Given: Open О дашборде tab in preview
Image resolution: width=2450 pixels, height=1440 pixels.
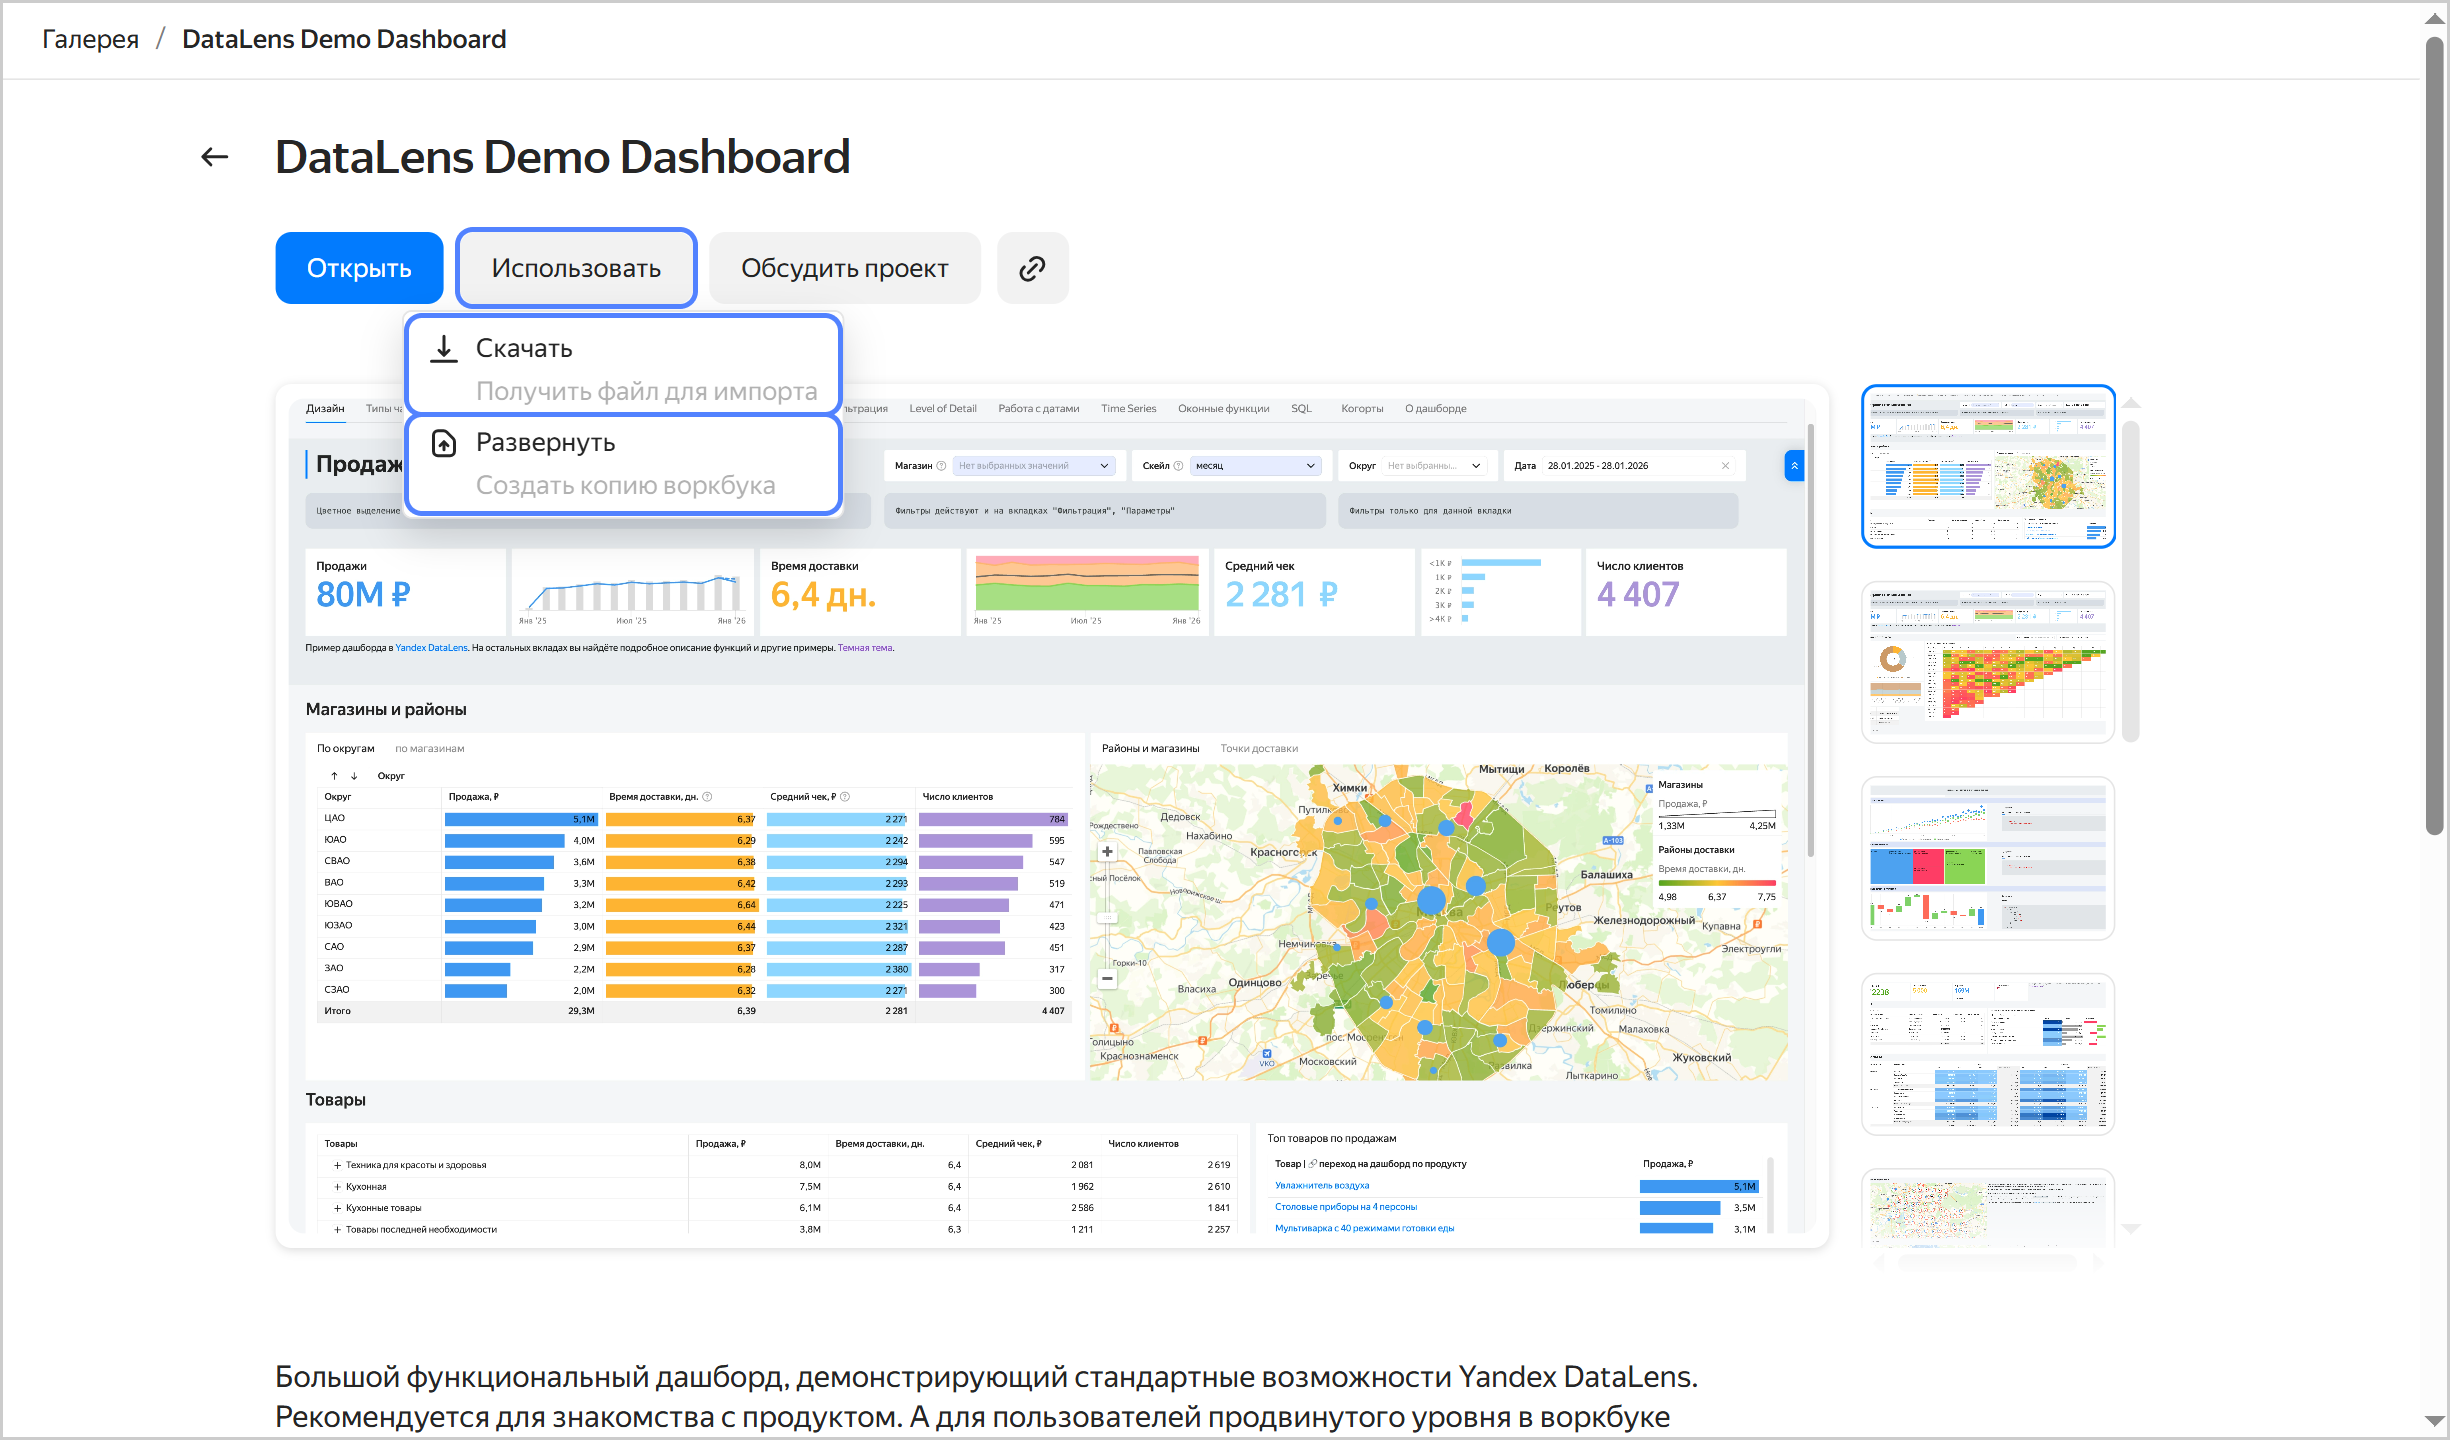Looking at the screenshot, I should click(x=1435, y=408).
